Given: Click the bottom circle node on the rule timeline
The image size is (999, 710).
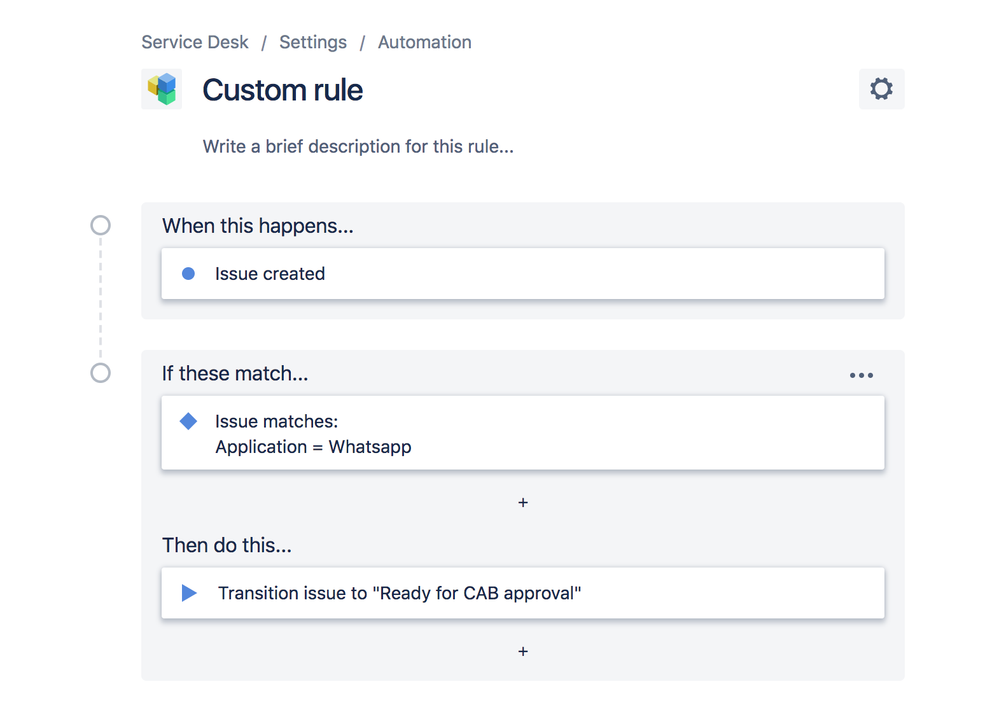Looking at the screenshot, I should (100, 373).
